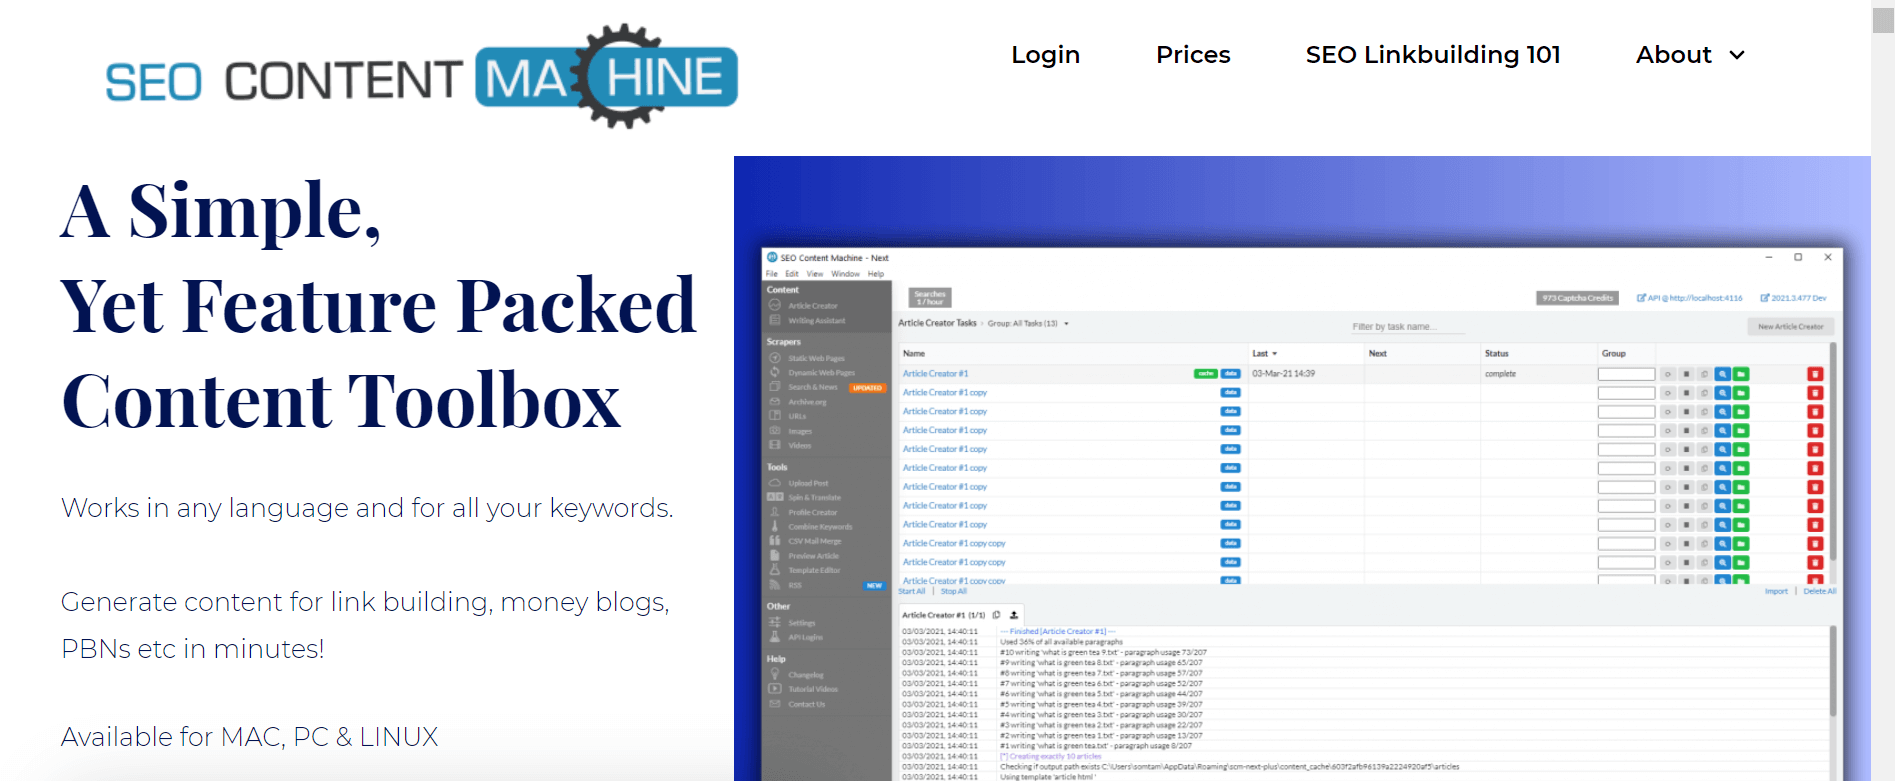
Task: Click the green cache badge
Action: [x=1205, y=374]
